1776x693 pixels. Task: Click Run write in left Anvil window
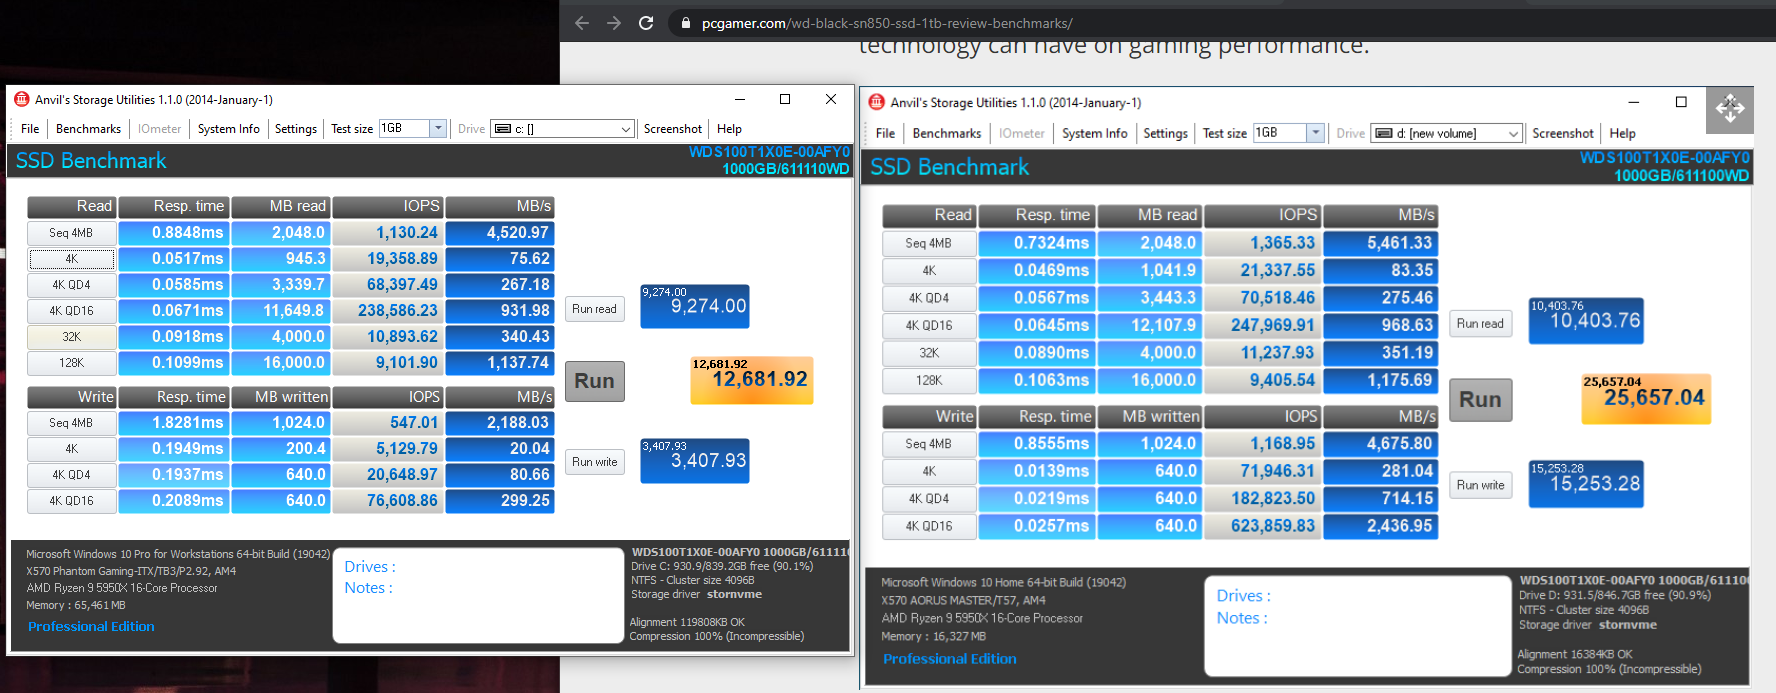[x=594, y=462]
